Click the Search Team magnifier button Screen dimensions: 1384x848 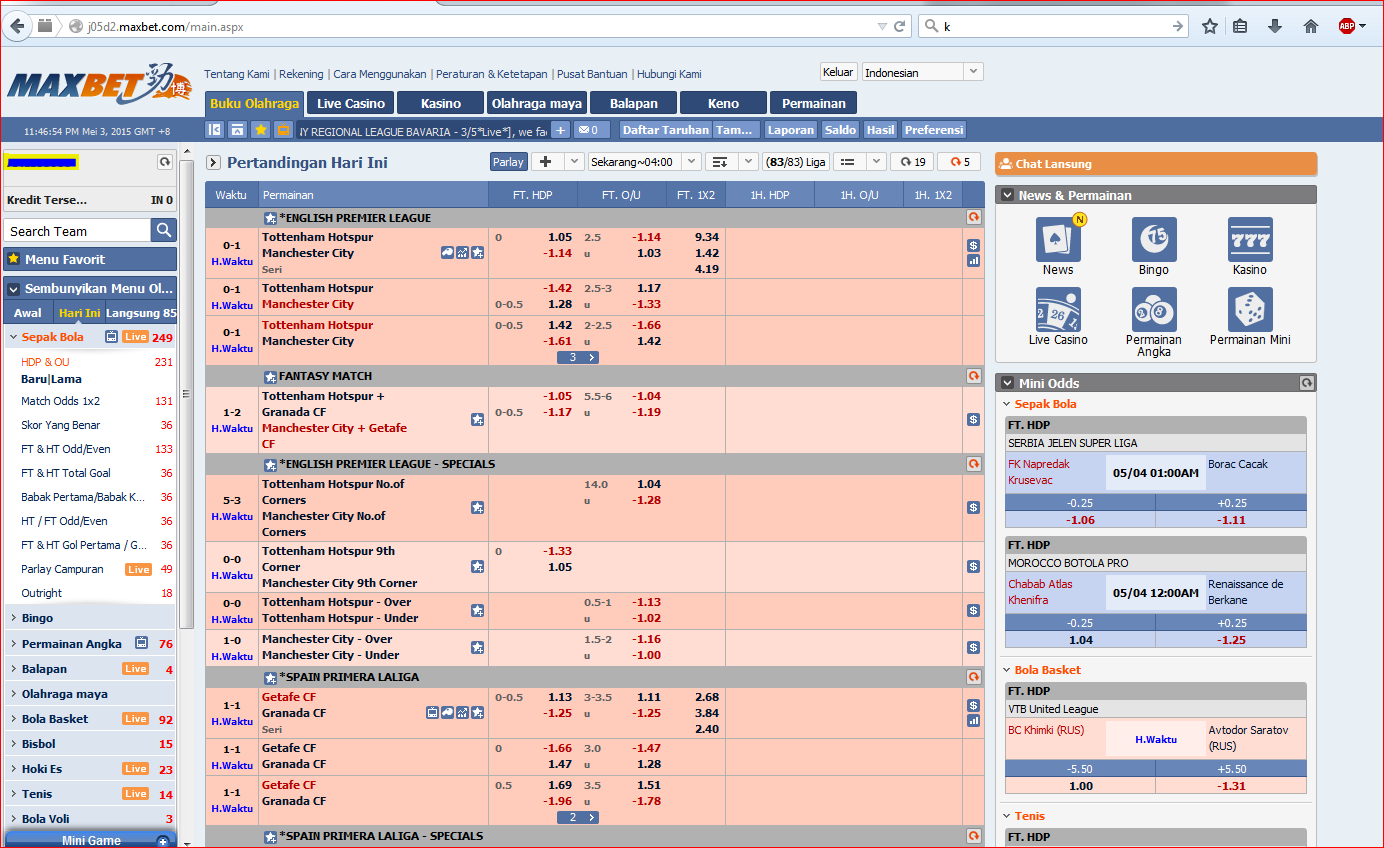click(x=164, y=231)
